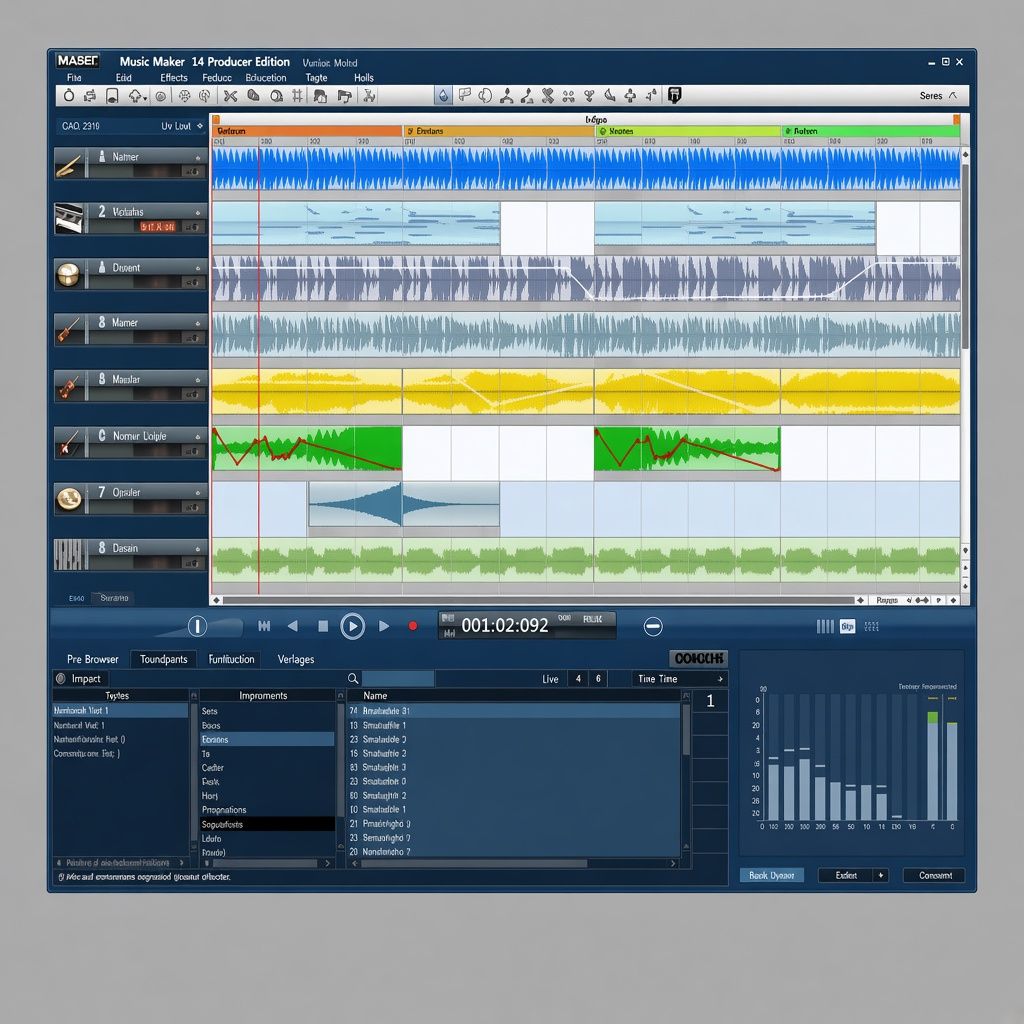Open the Holls menu

pos(364,78)
